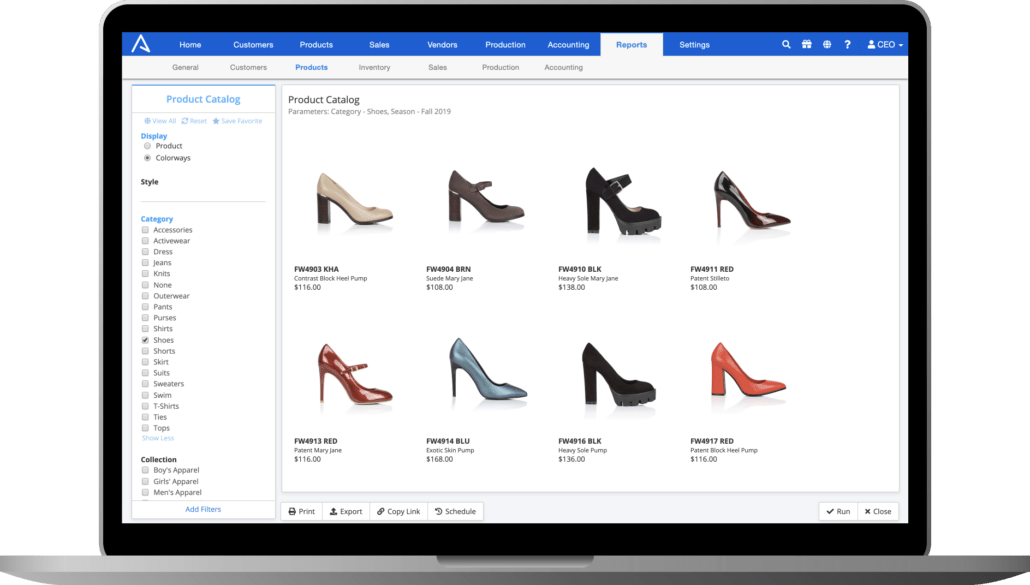Image resolution: width=1030 pixels, height=585 pixels.
Task: Switch to the Reports tab
Action: [631, 44]
